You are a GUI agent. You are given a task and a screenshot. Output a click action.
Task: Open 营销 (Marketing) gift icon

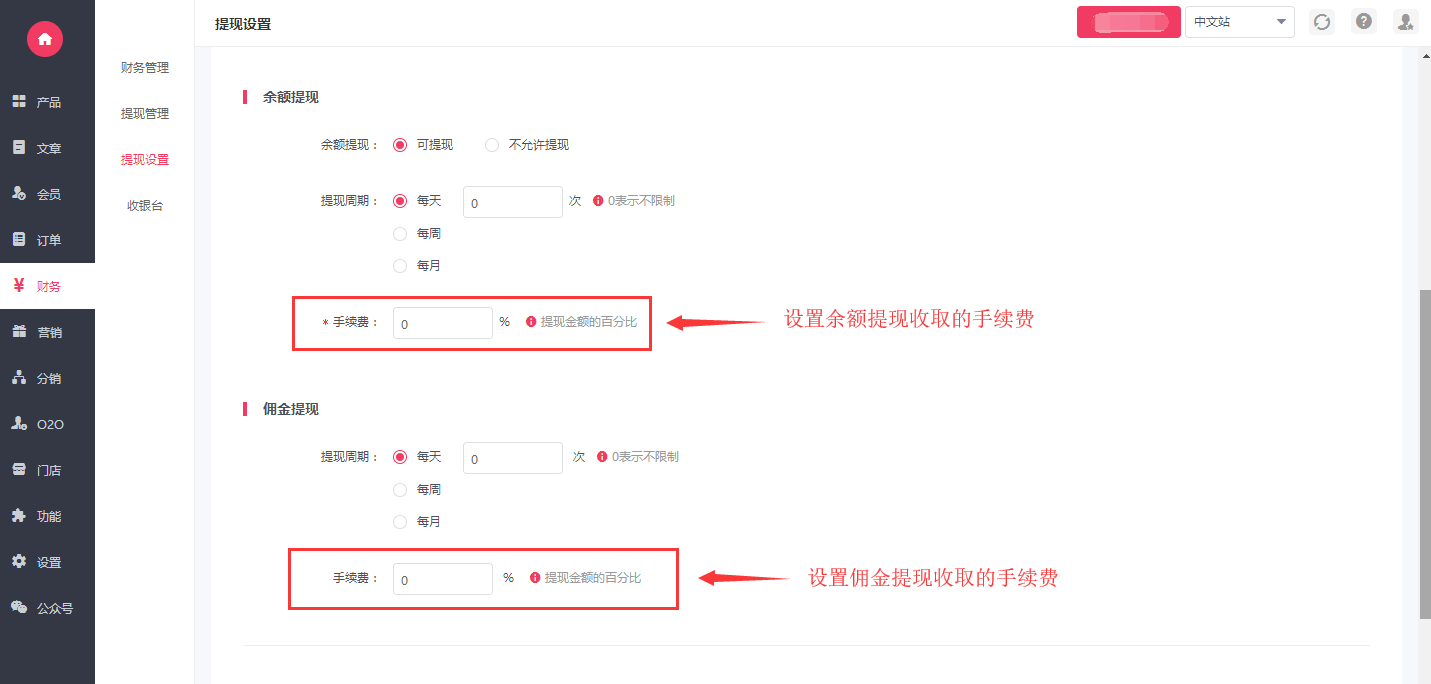coord(19,332)
